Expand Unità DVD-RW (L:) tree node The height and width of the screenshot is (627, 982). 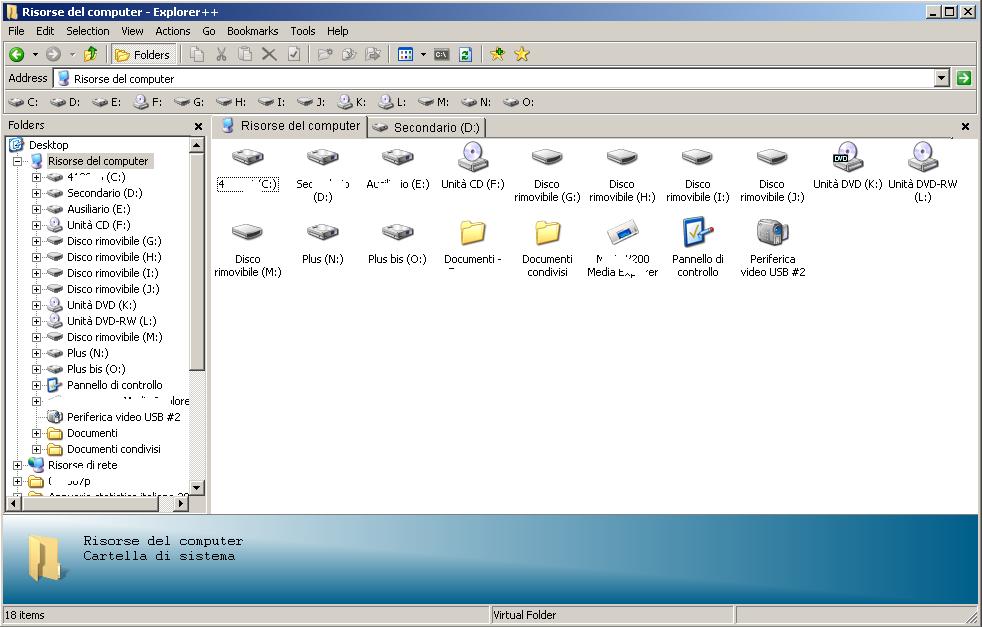coord(37,321)
